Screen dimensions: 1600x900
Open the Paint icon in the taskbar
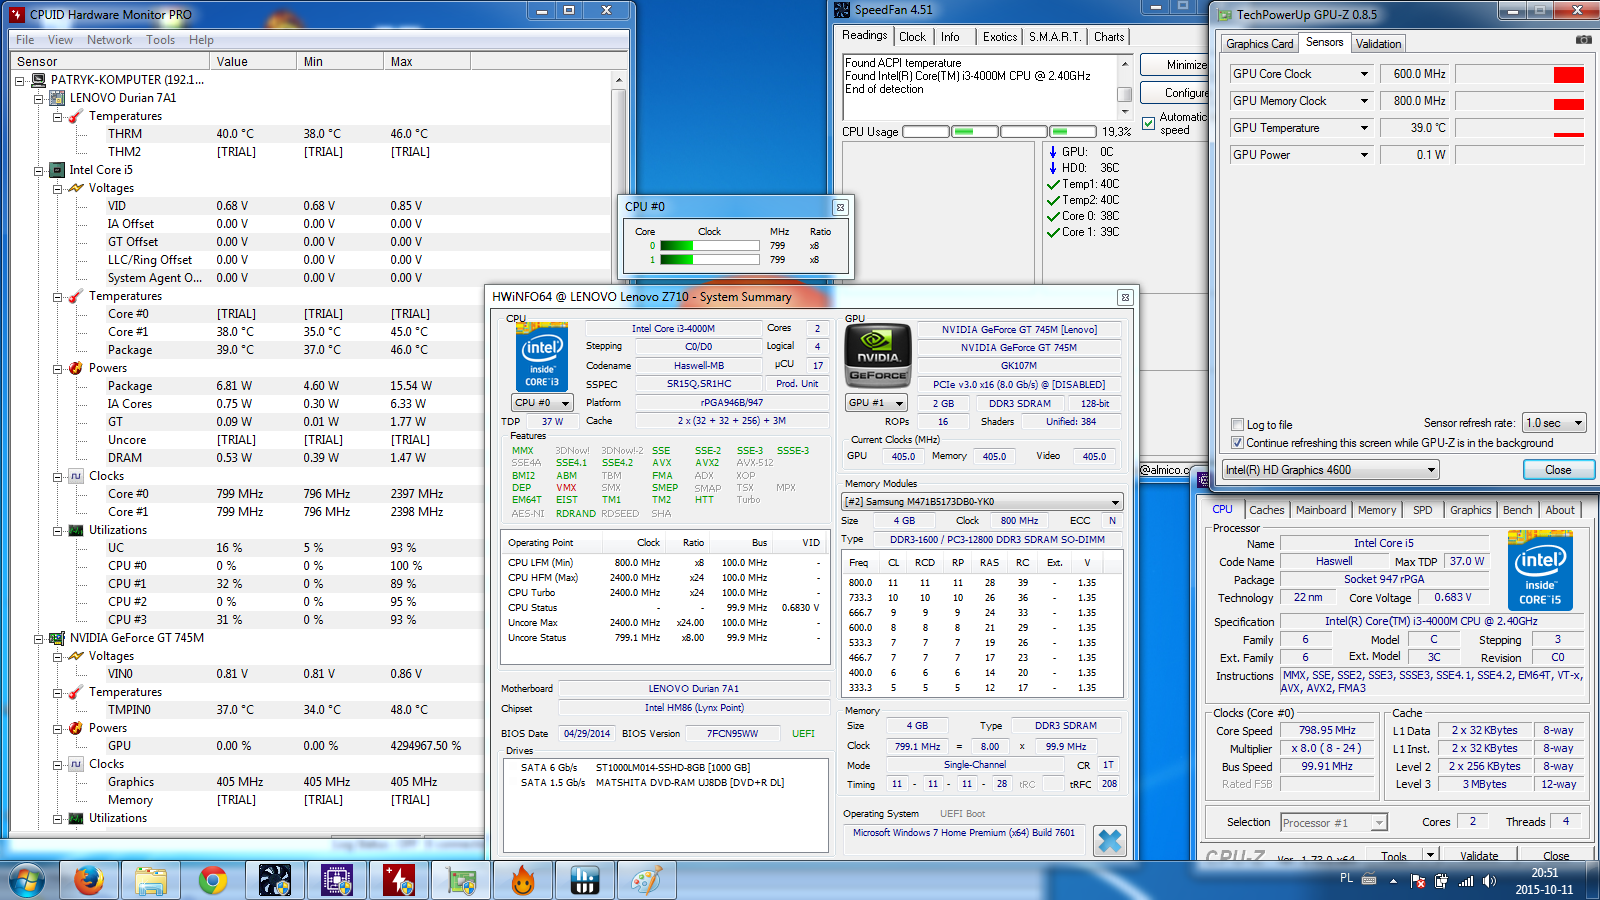(x=647, y=880)
